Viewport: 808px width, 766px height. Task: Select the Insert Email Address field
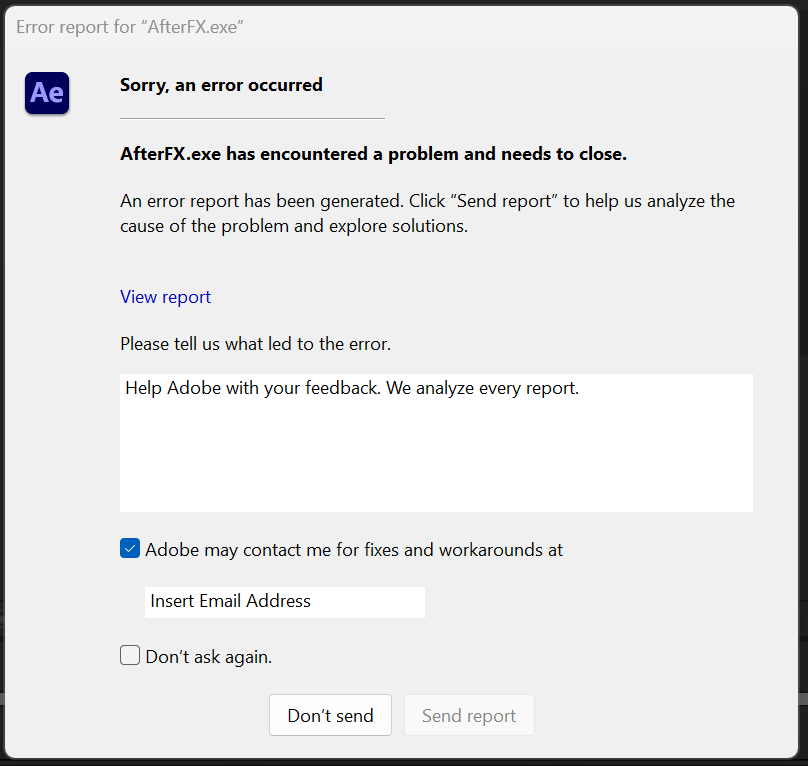pyautogui.click(x=284, y=602)
